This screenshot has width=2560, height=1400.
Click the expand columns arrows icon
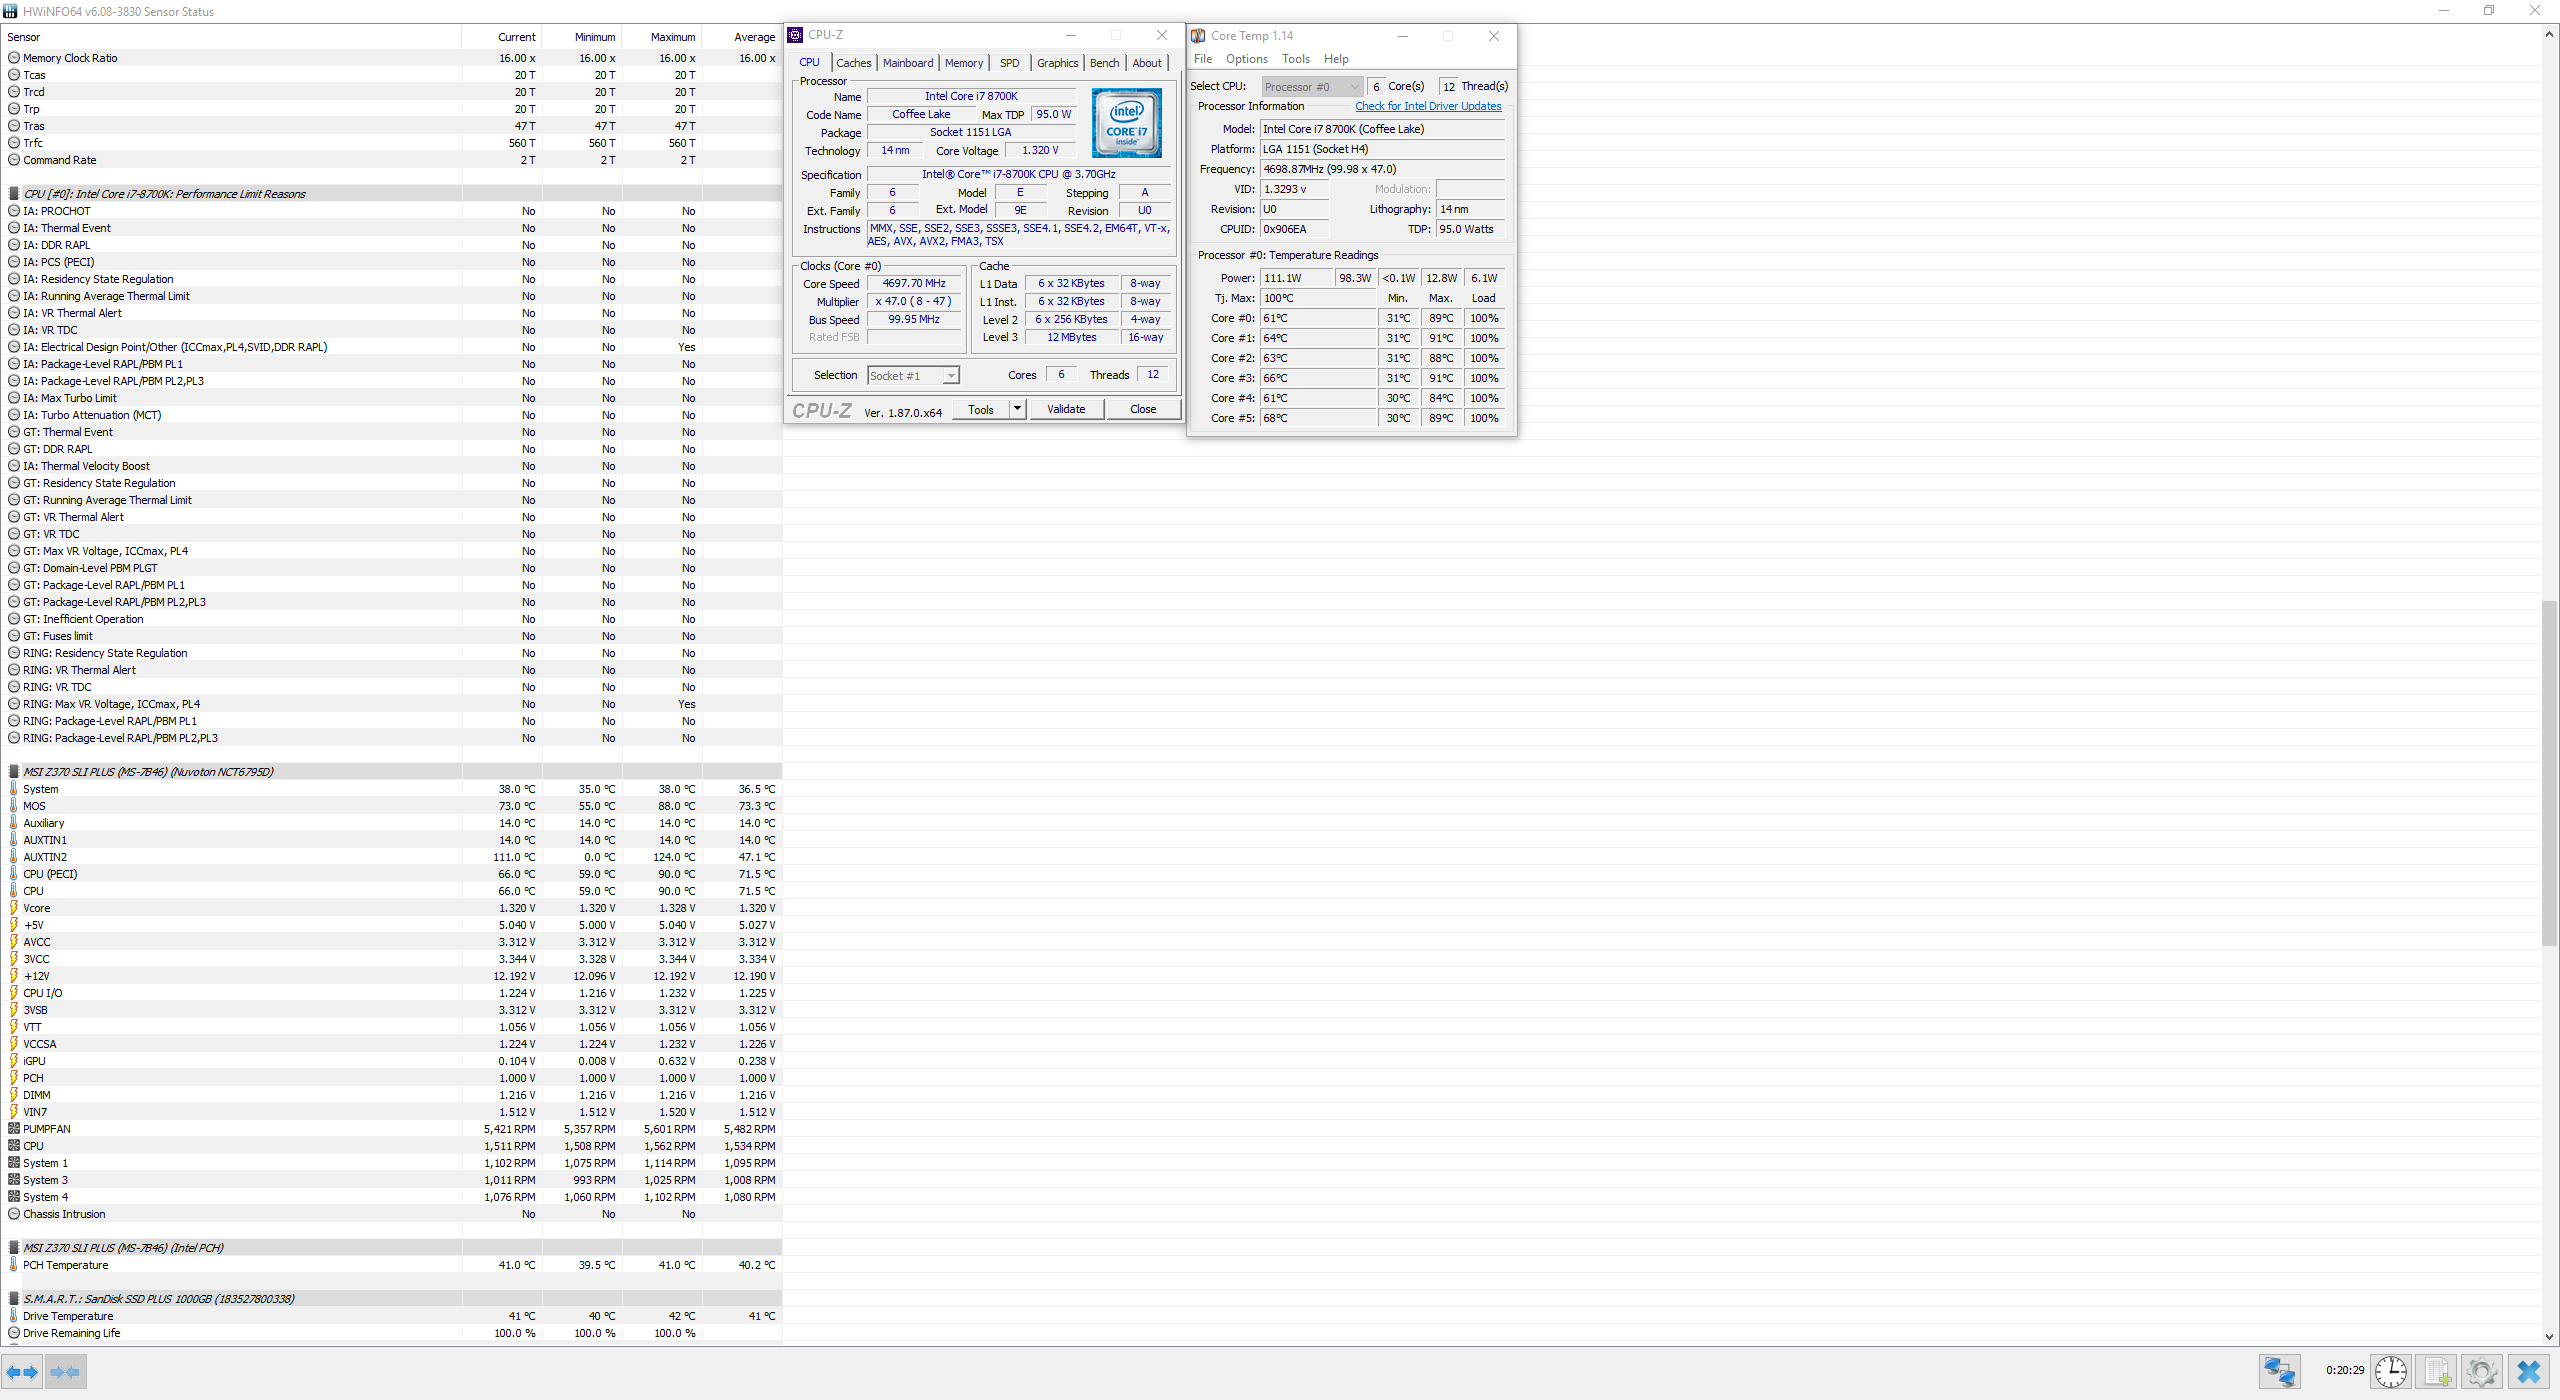click(23, 1372)
